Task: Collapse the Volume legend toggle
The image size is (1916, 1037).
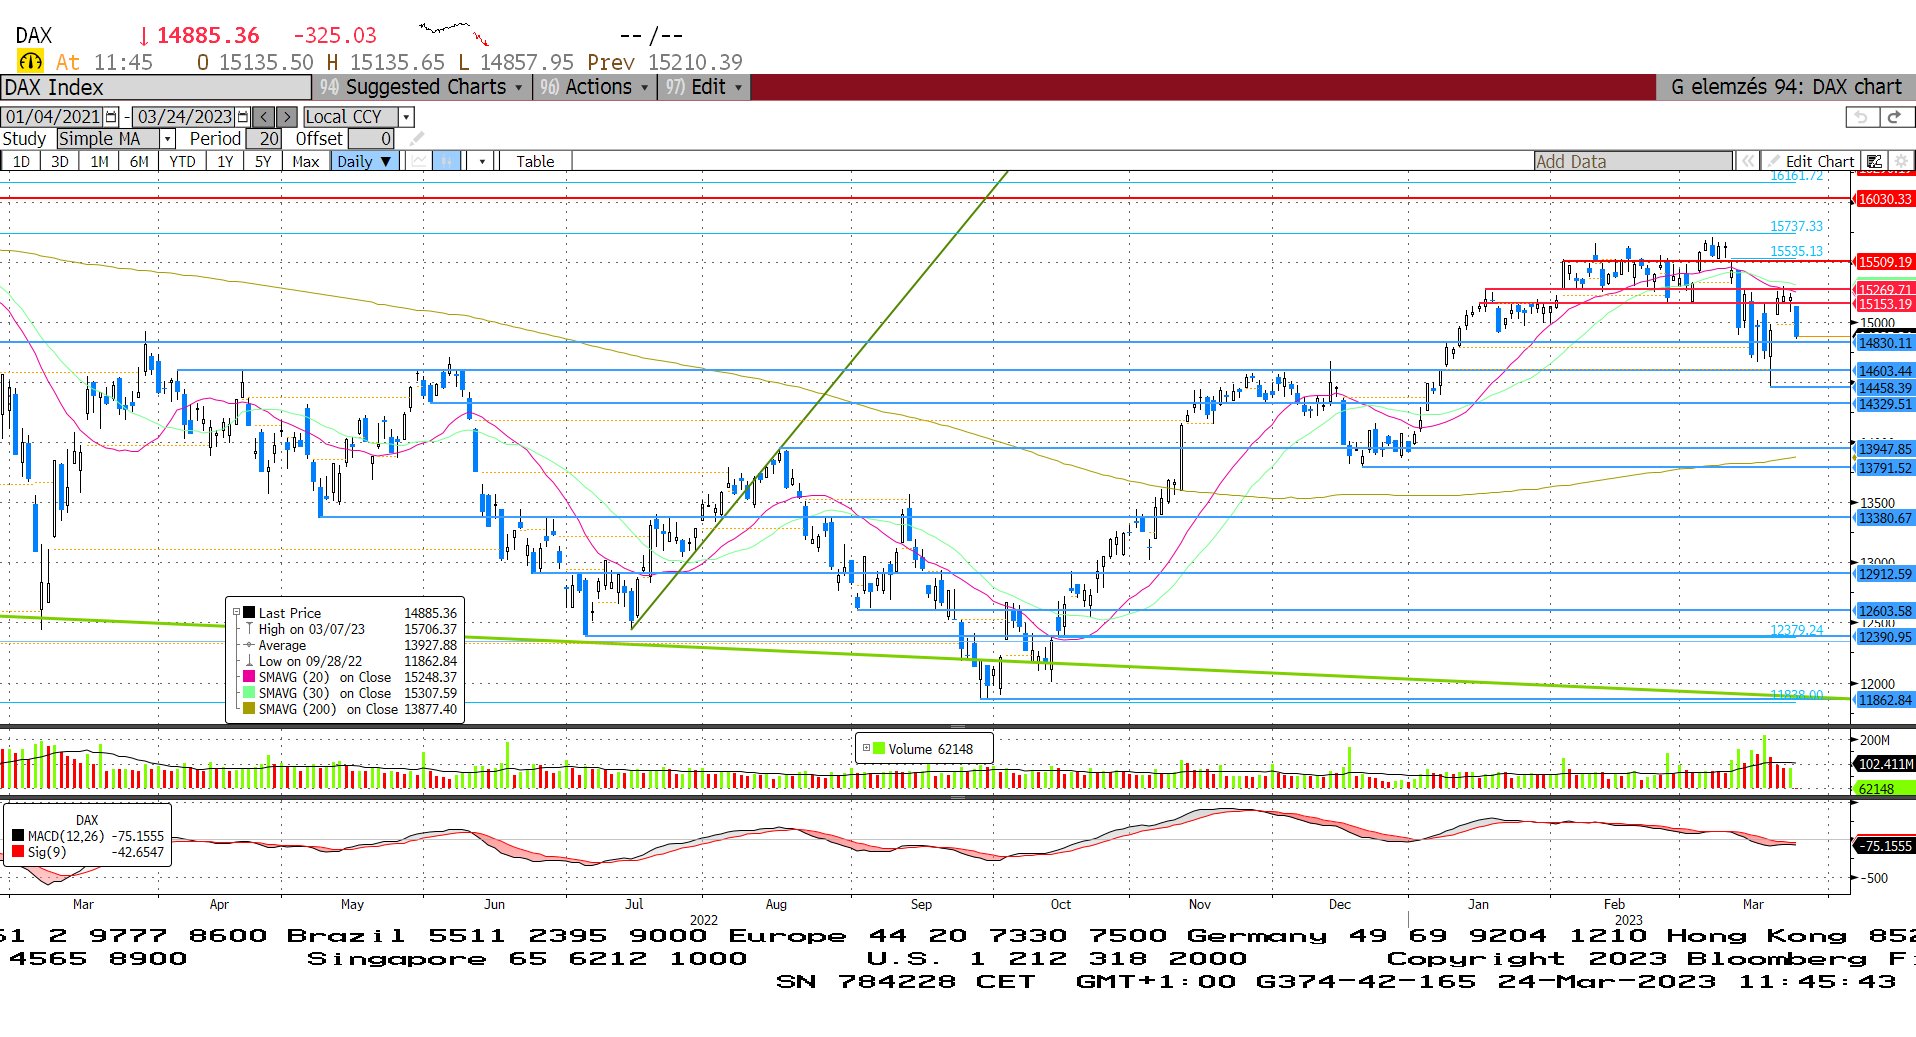Action: pos(866,748)
